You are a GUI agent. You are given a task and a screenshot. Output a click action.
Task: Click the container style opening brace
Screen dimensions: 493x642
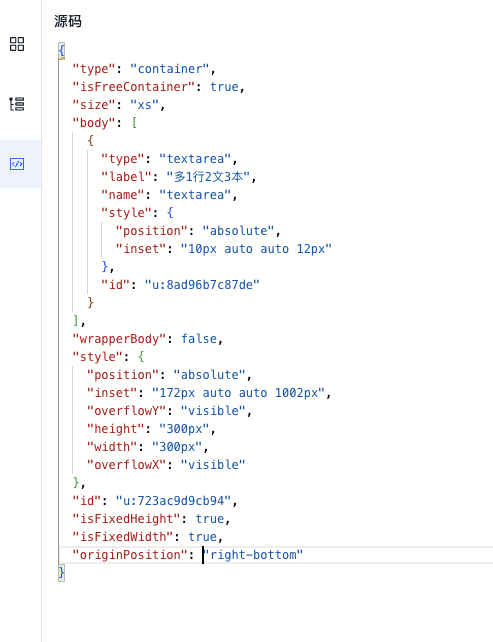pos(141,357)
